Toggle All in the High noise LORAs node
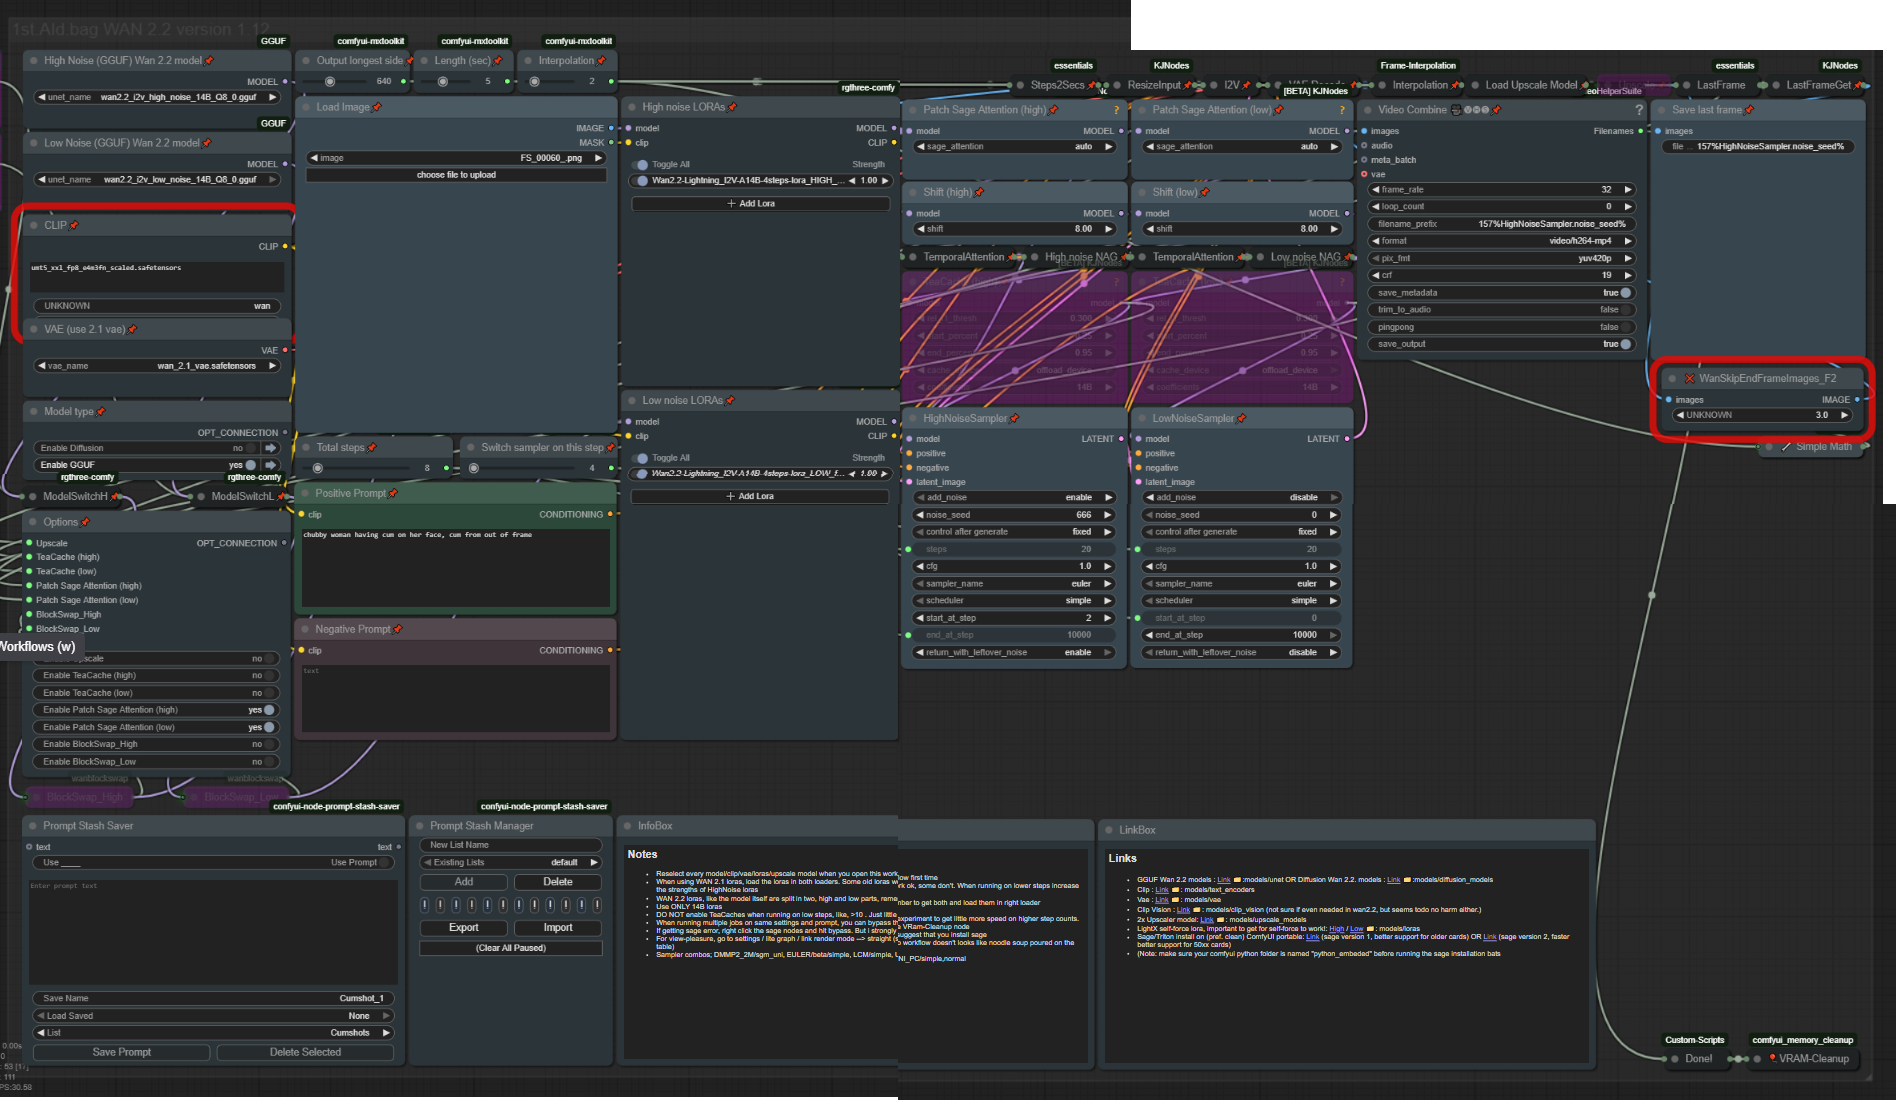 pos(642,165)
